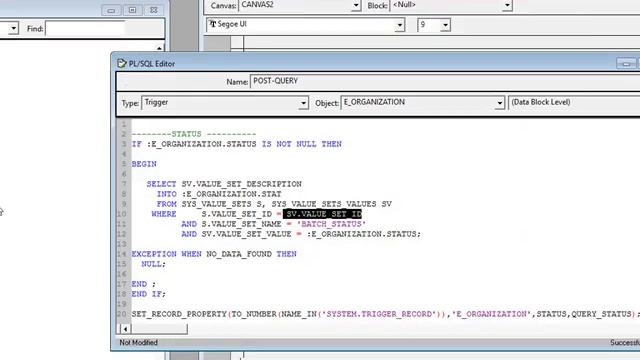
Task: Minimize the PL/SQL Editor window
Action: [626, 64]
